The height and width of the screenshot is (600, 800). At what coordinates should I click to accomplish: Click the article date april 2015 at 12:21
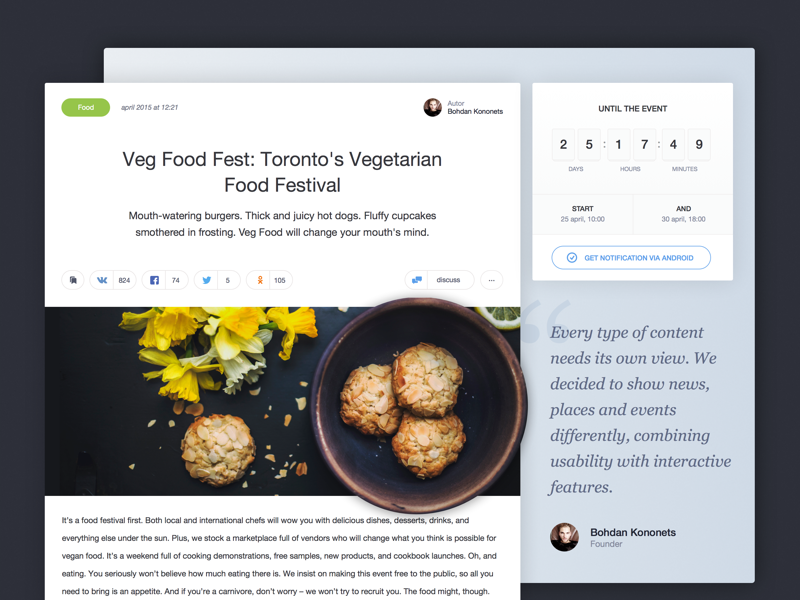(149, 107)
